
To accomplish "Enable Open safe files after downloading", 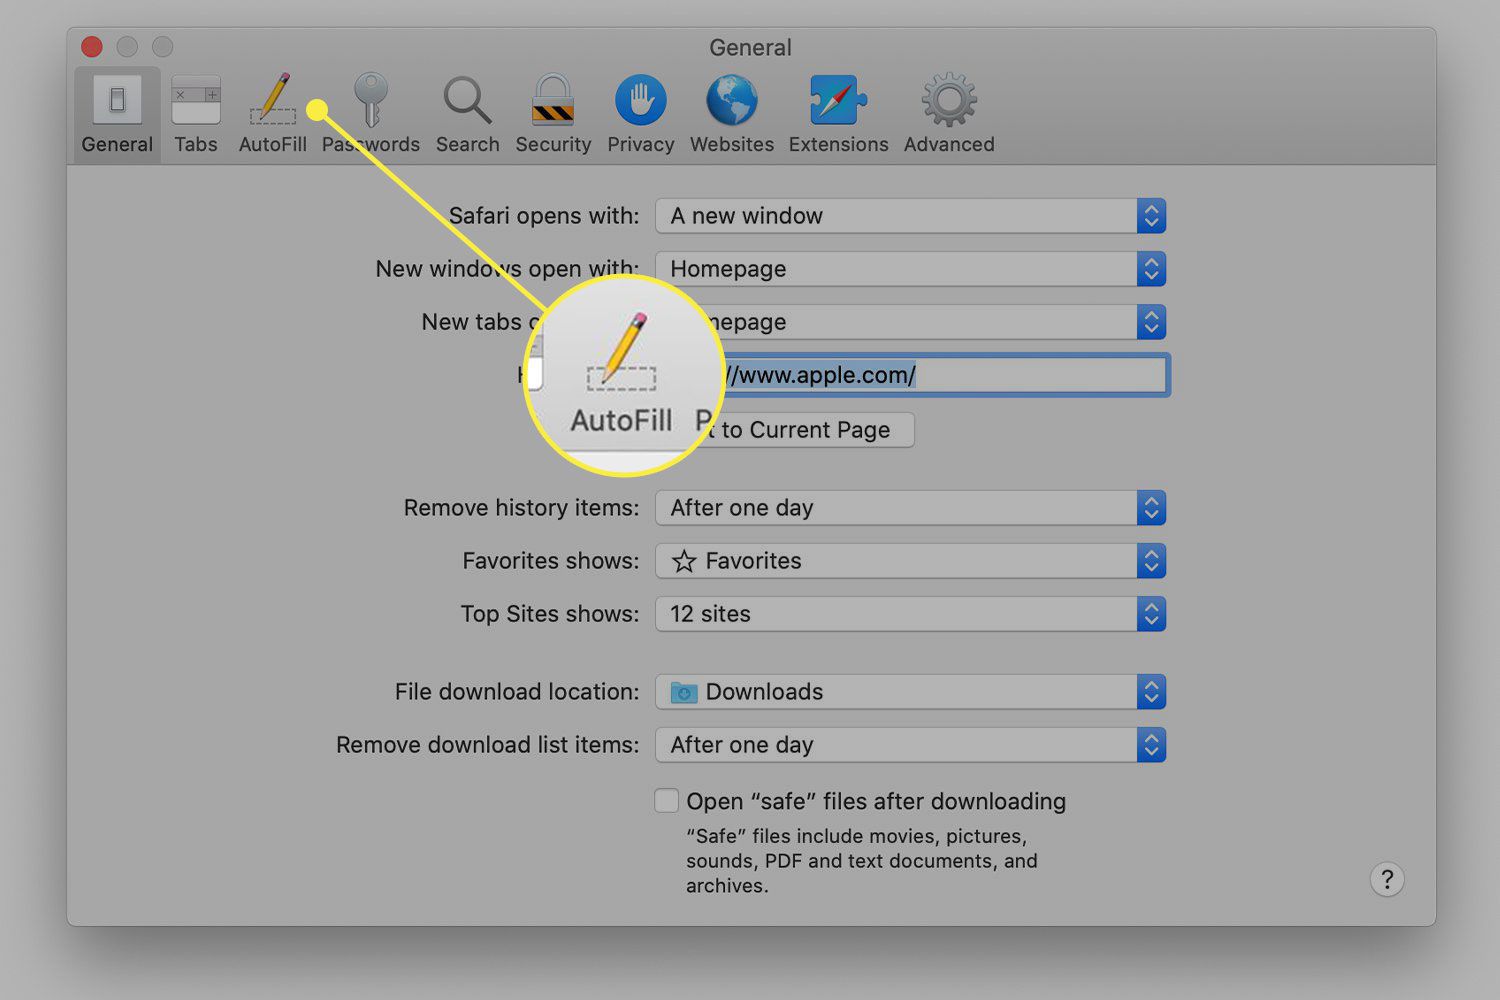I will 667,801.
